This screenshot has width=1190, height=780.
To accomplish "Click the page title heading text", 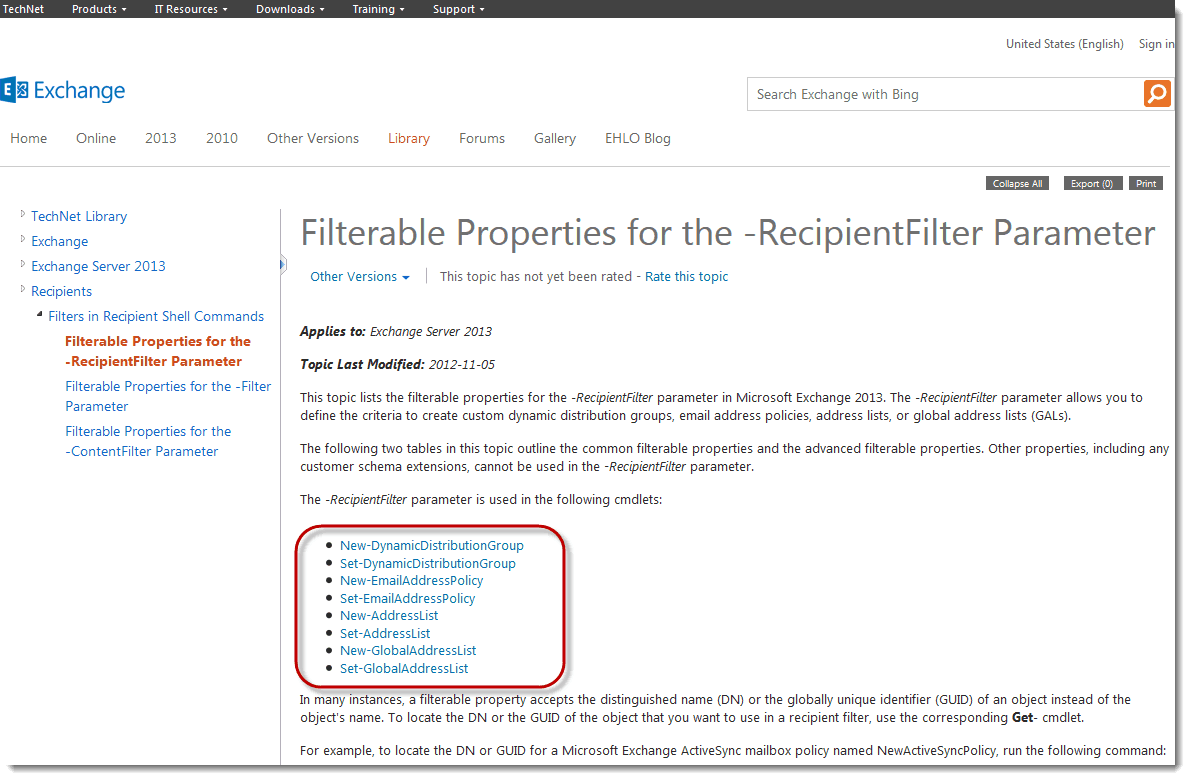I will coord(728,233).
